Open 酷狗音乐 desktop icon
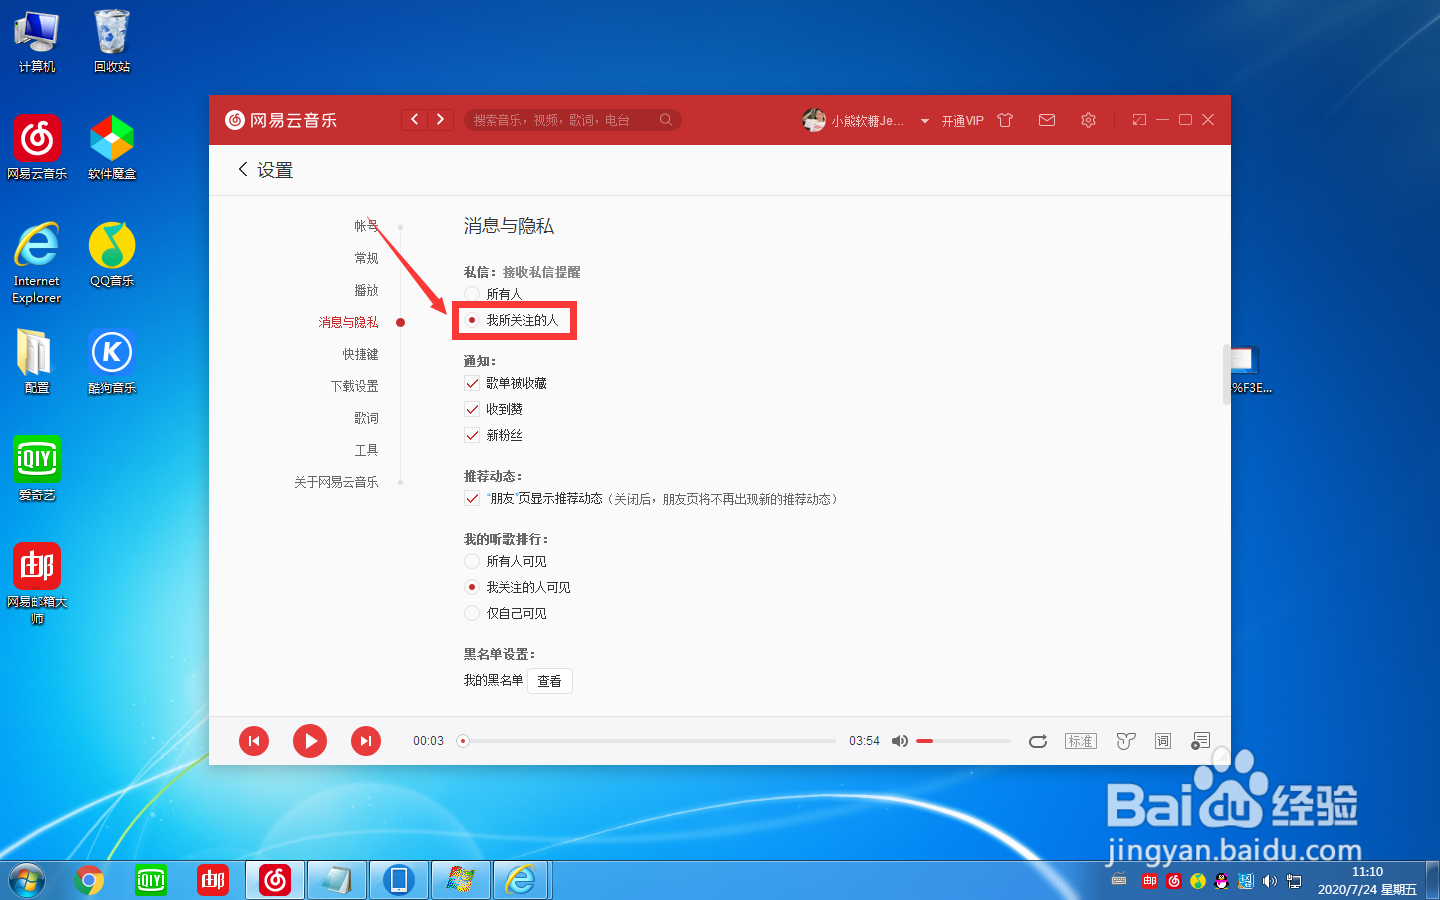The height and width of the screenshot is (900, 1440). [112, 361]
